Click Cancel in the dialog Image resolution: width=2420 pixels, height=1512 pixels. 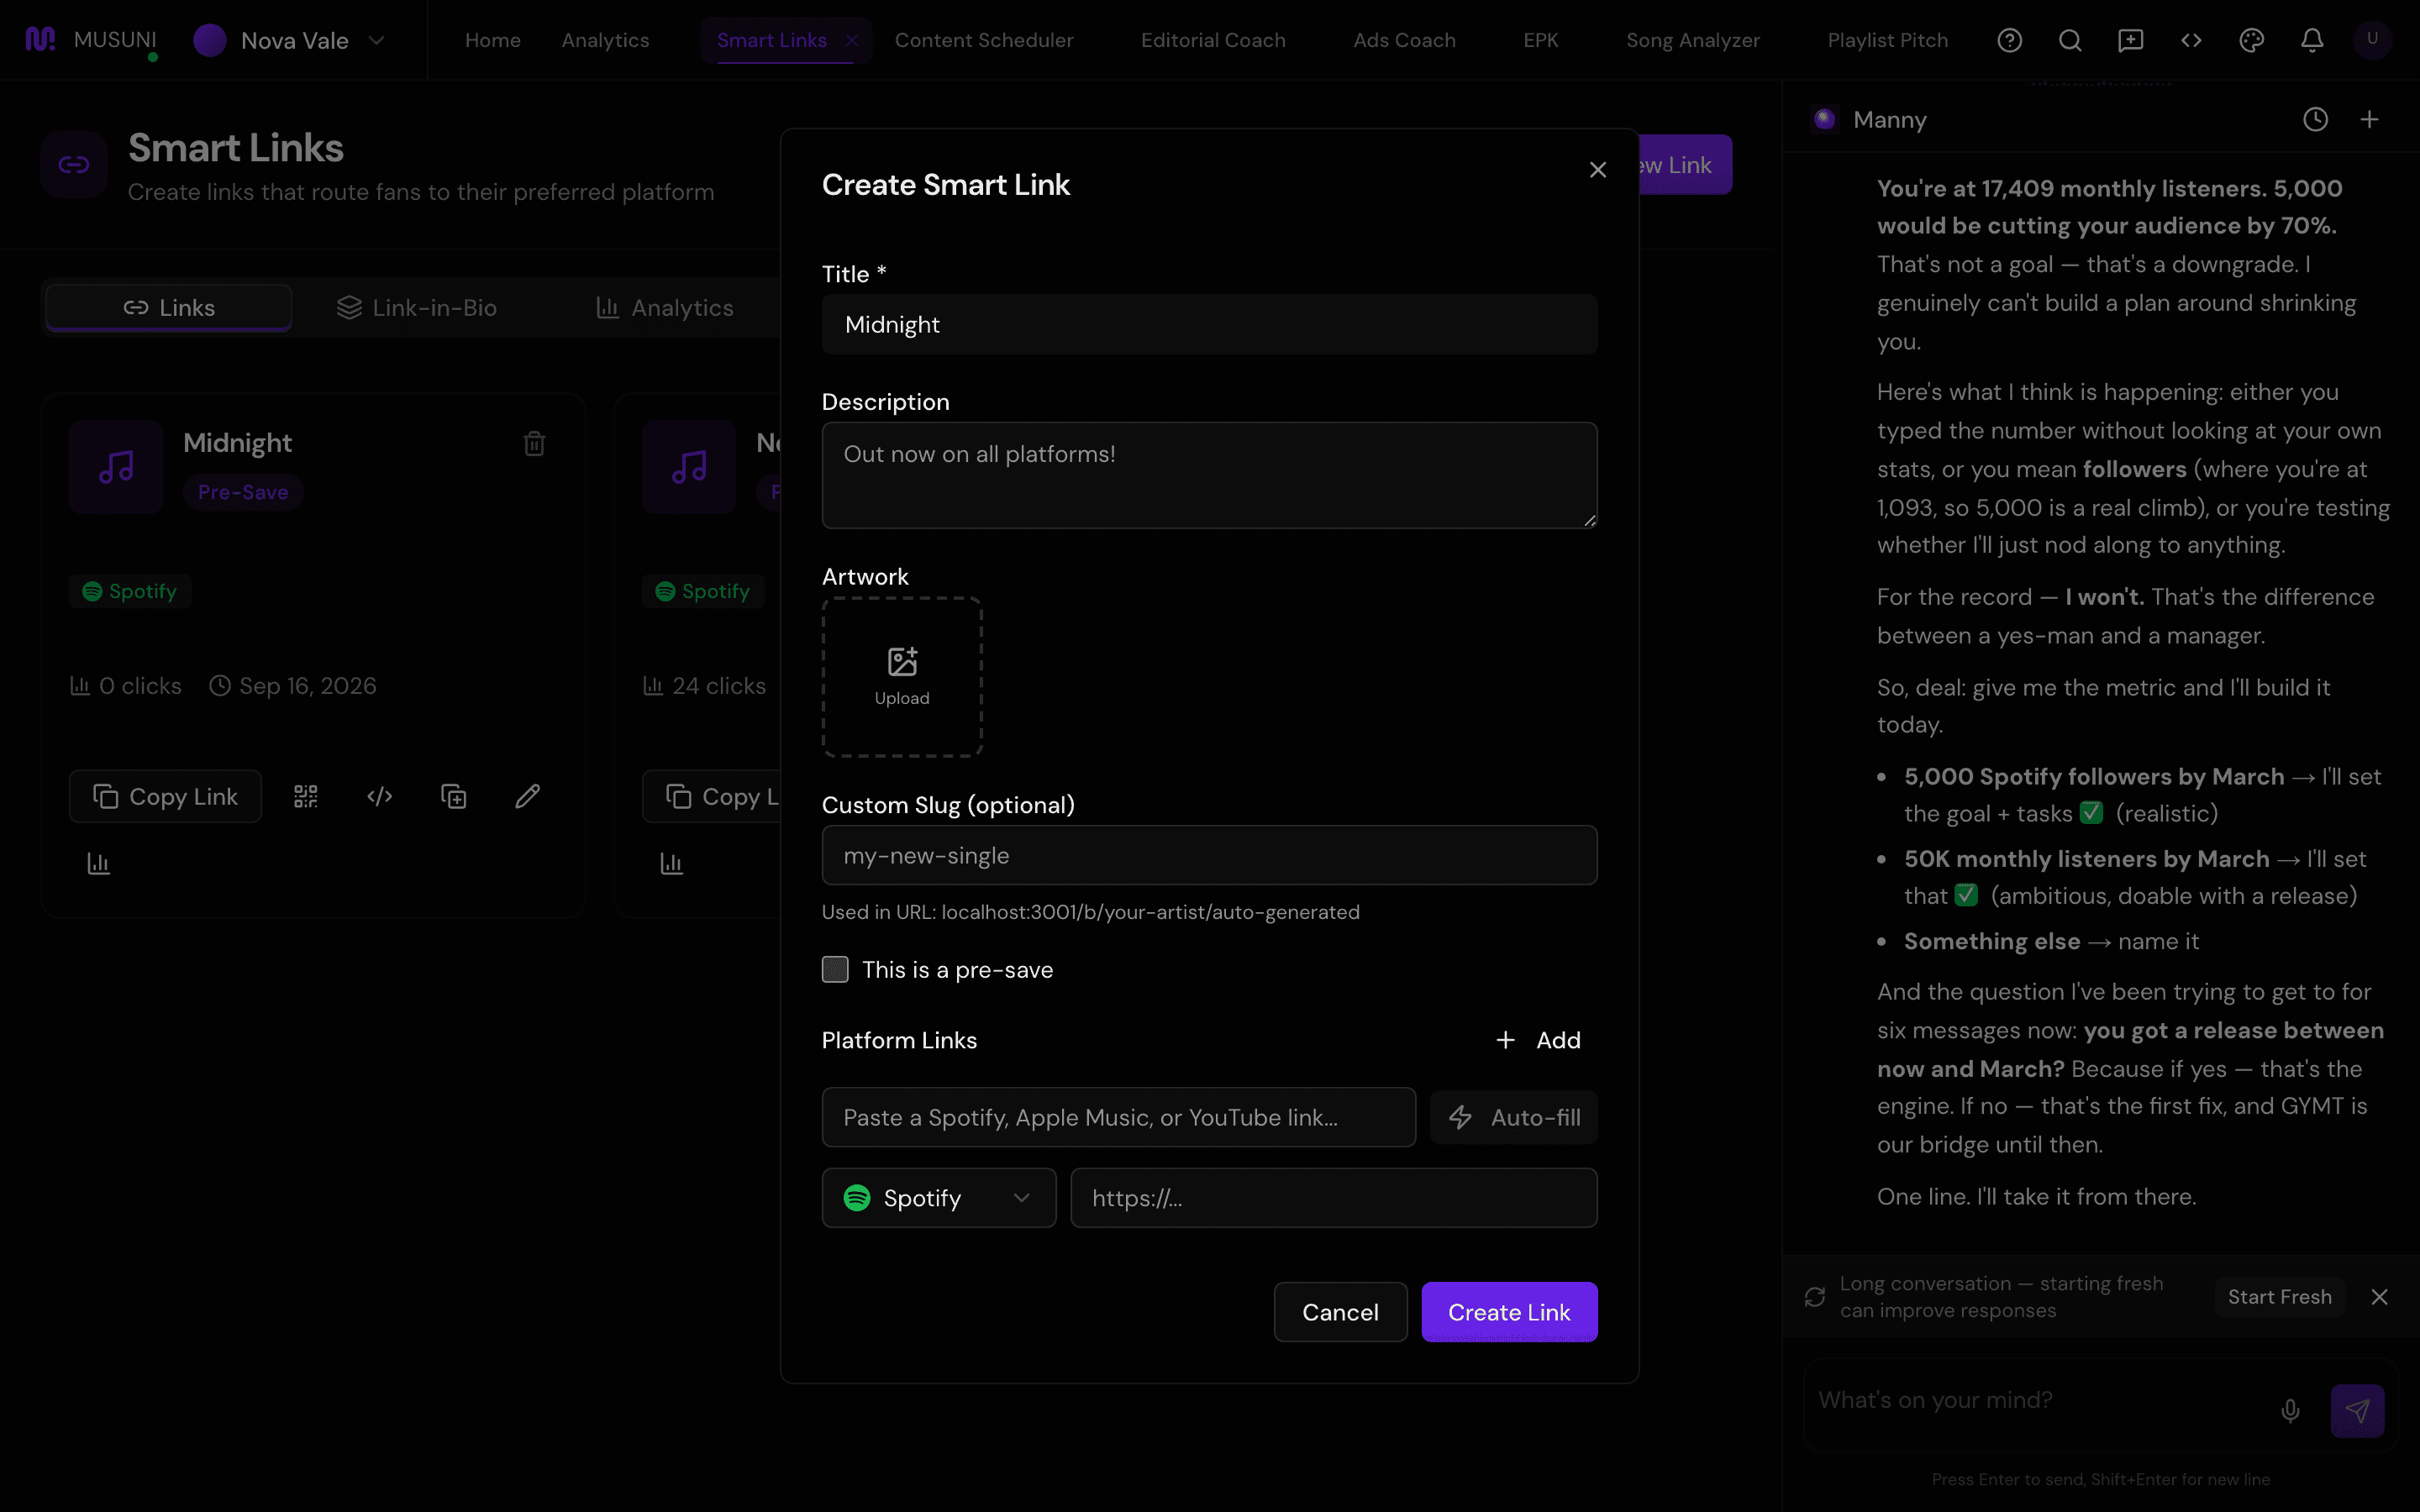pyautogui.click(x=1340, y=1312)
